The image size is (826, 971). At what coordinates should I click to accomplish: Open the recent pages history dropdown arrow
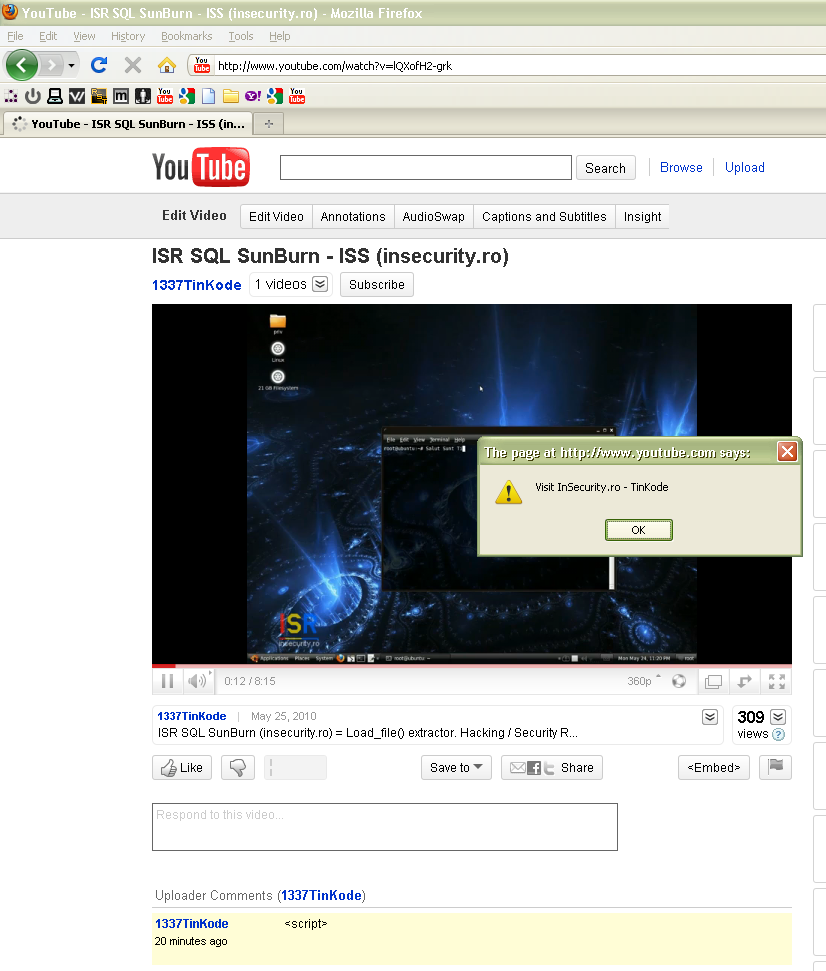click(71, 65)
